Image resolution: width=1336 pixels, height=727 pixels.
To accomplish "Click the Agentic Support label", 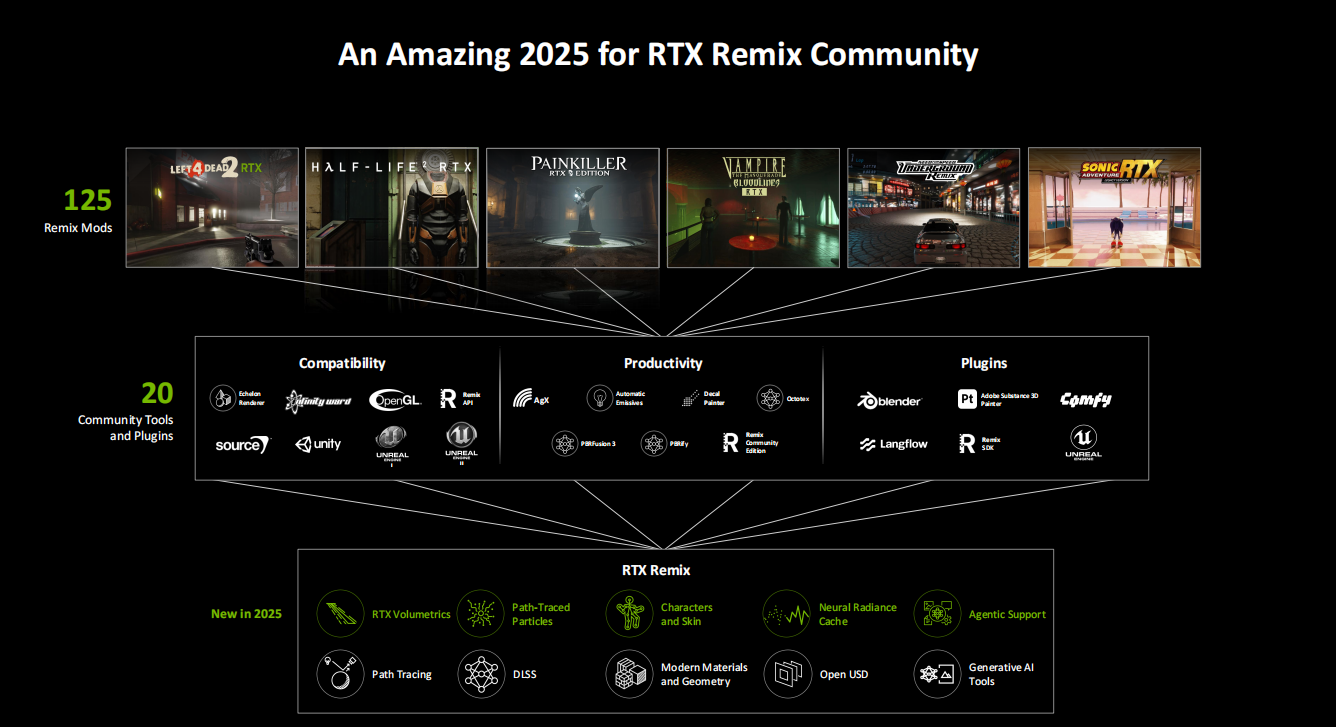I will click(1007, 614).
